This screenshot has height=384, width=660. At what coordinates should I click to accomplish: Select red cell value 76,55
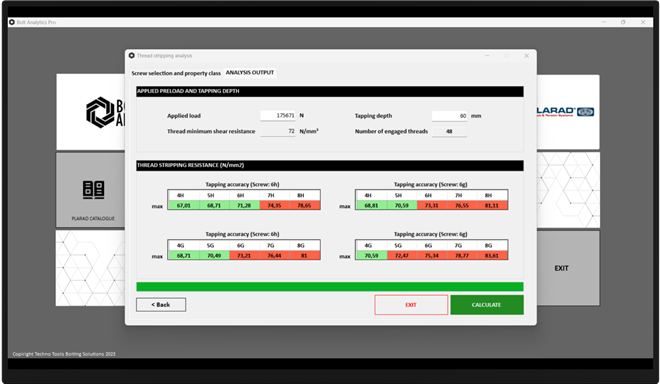tap(462, 205)
